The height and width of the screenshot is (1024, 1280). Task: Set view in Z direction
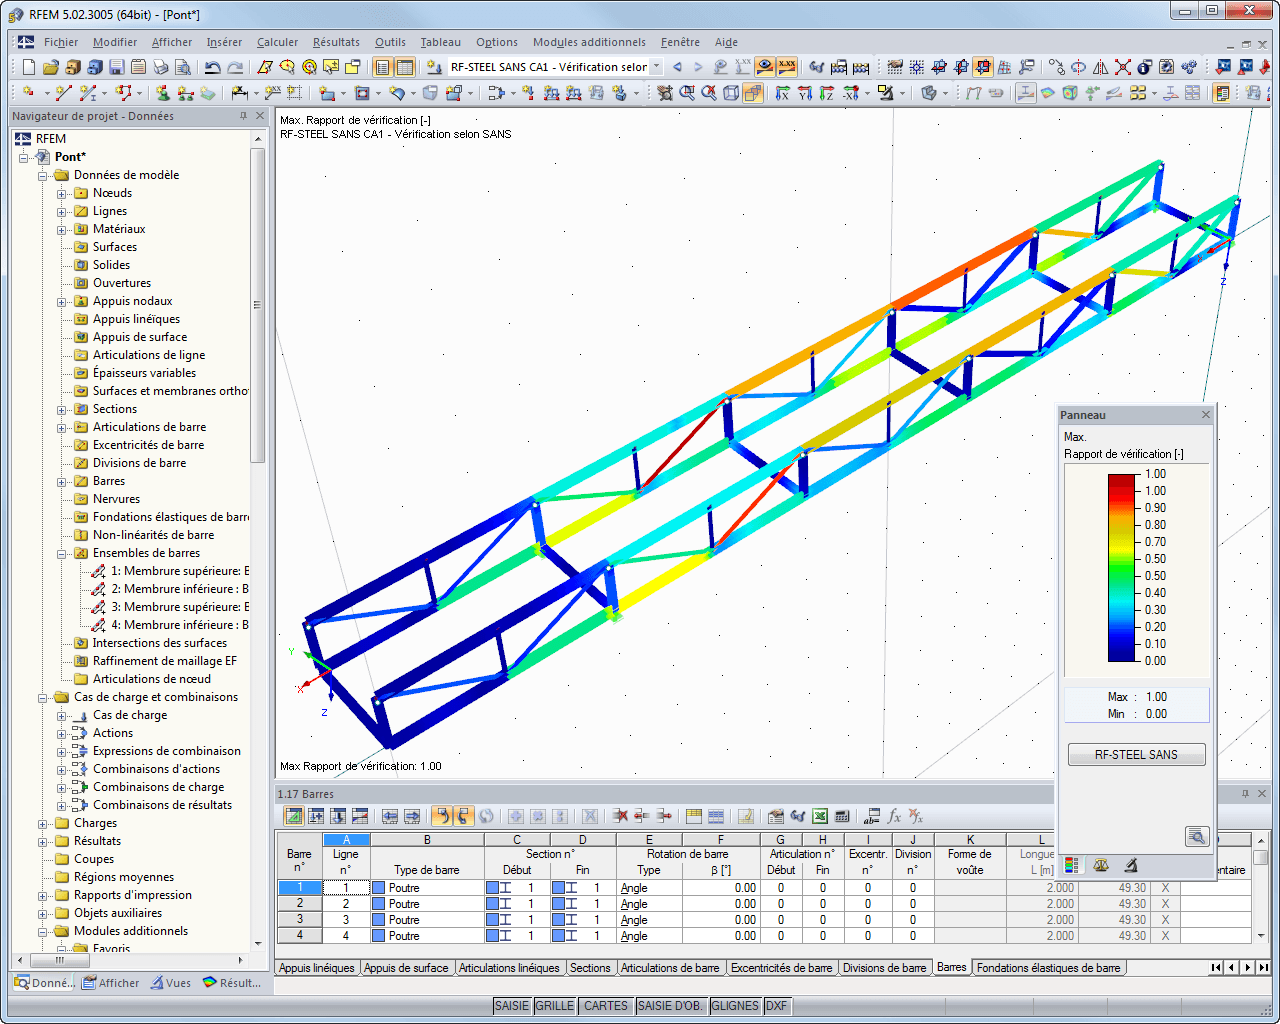tap(827, 93)
